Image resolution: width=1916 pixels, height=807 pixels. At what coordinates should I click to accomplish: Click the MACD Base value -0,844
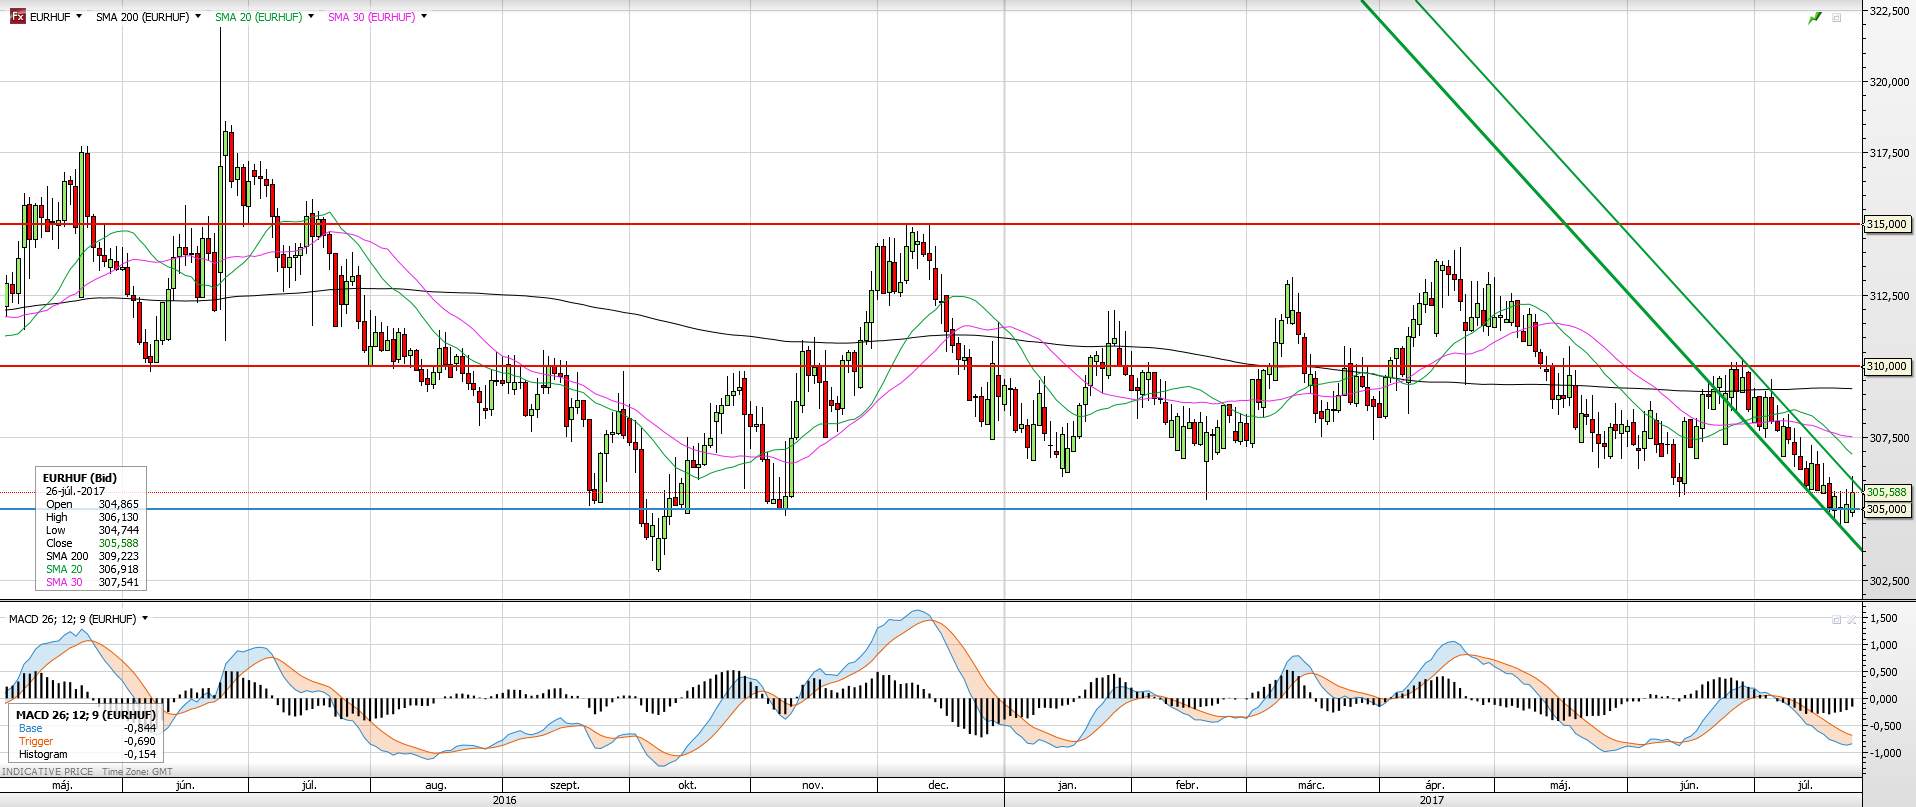click(140, 728)
